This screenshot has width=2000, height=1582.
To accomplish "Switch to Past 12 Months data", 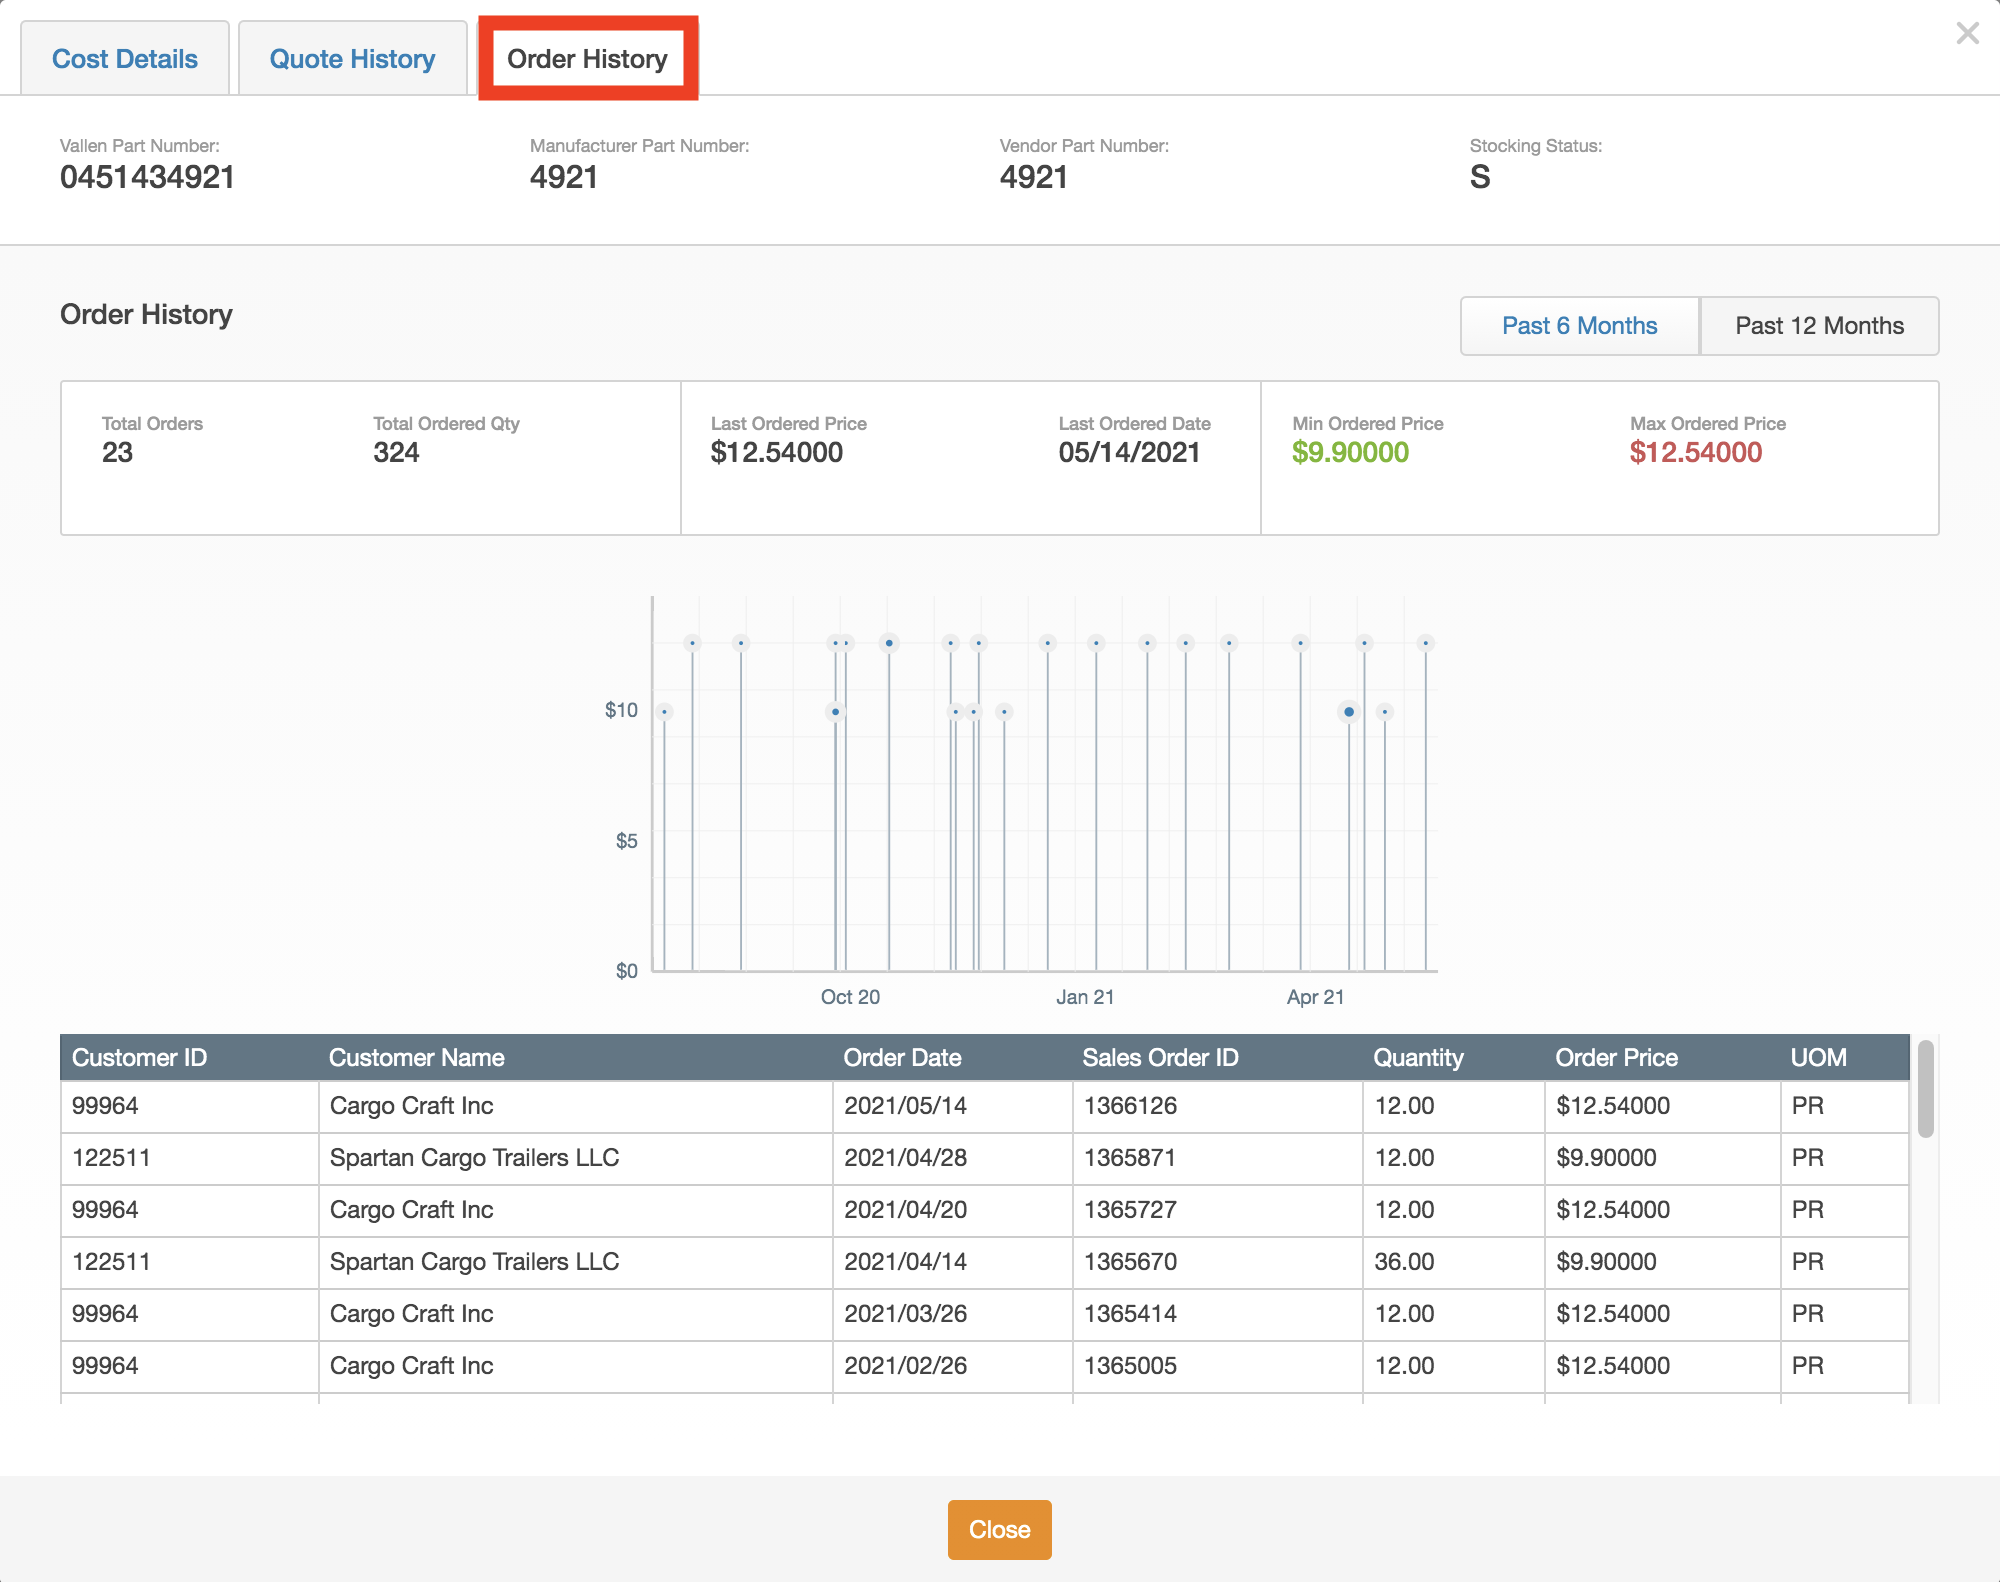I will coord(1820,325).
